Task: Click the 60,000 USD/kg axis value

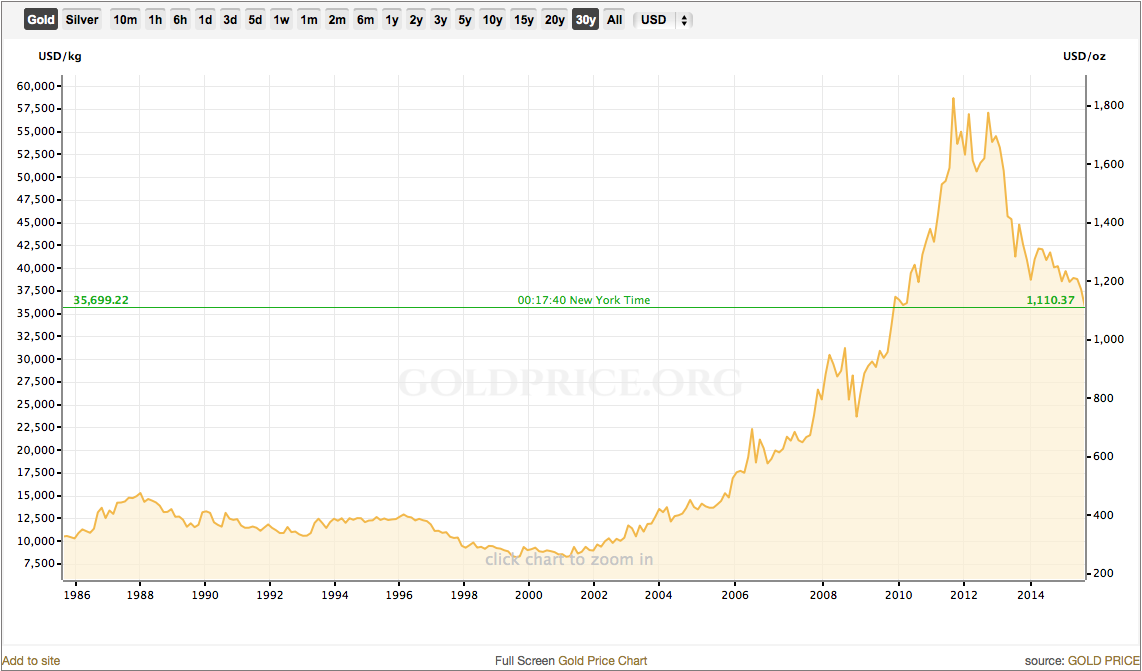Action: pyautogui.click(x=36, y=86)
